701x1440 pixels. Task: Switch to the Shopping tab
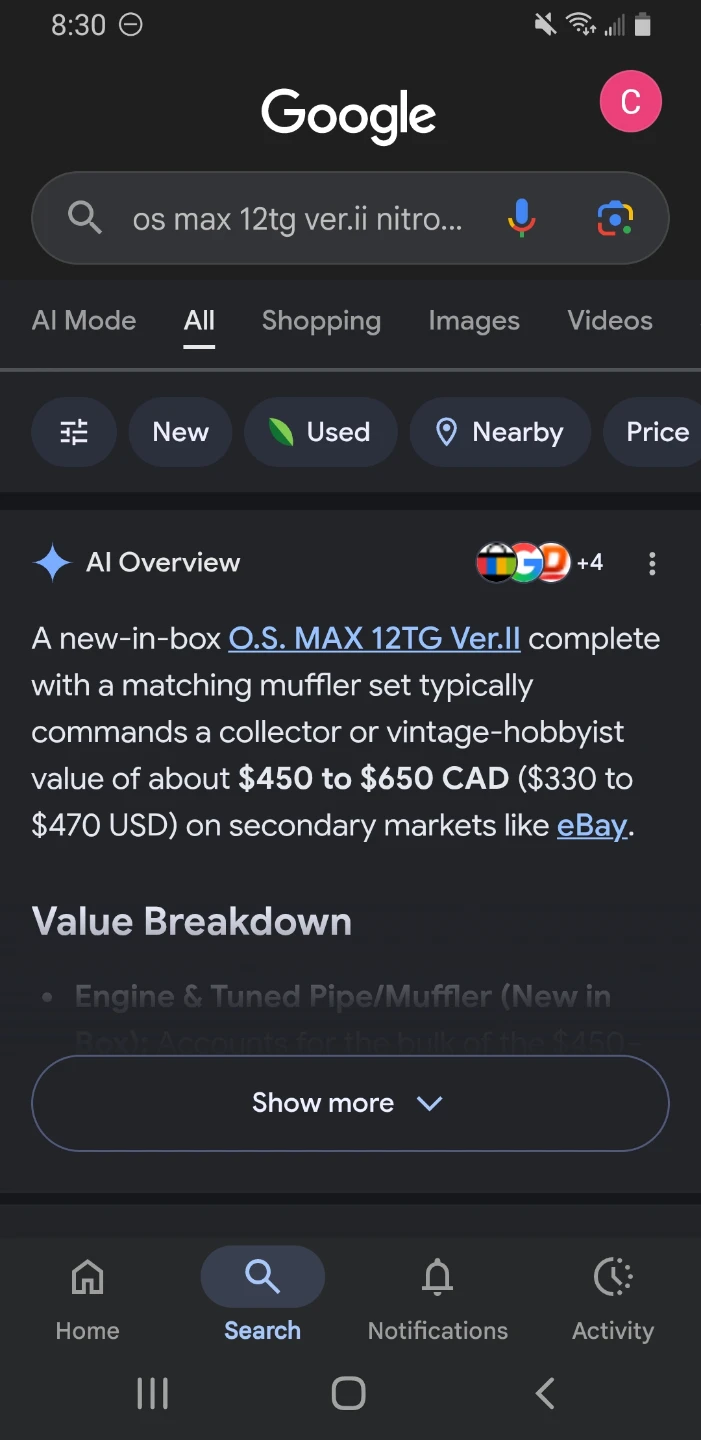point(321,321)
